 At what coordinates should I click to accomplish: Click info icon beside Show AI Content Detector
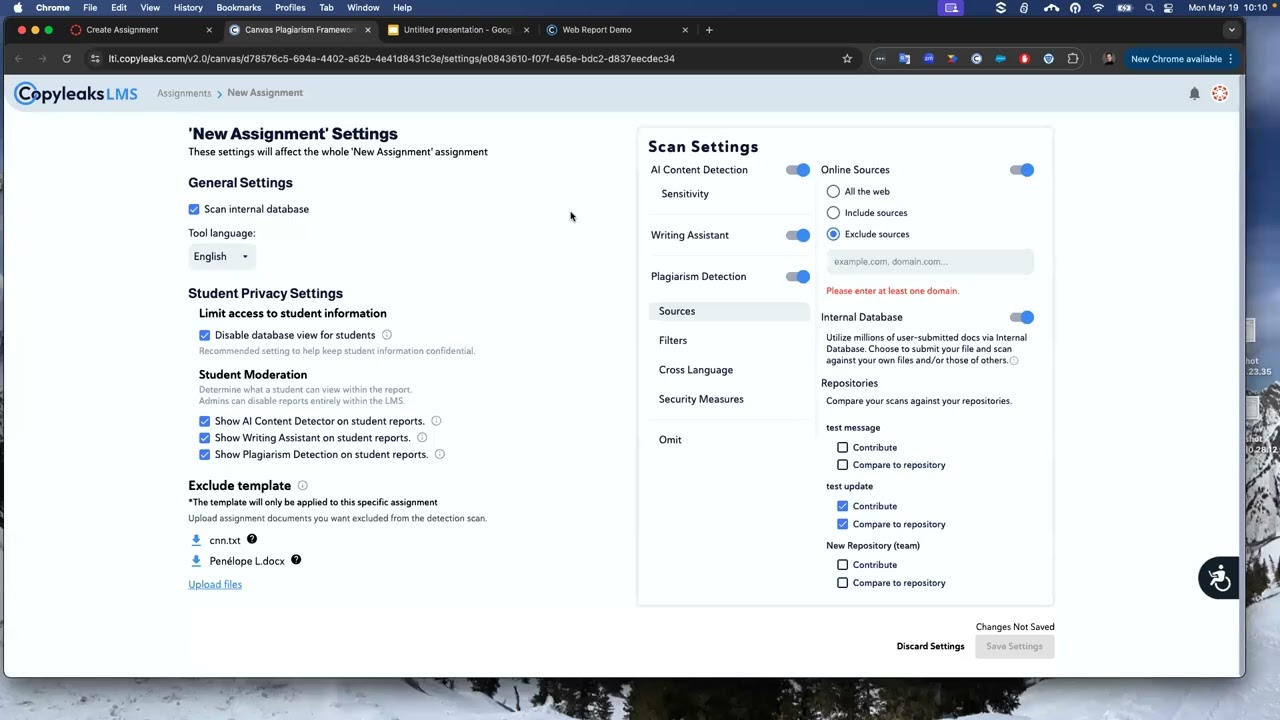(x=436, y=421)
